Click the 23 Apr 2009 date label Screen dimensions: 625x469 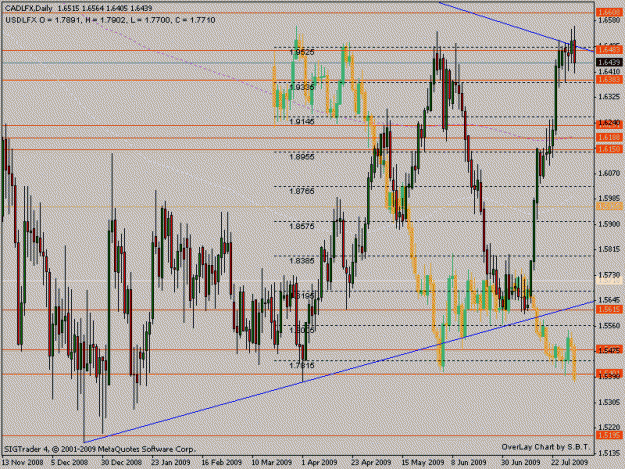click(371, 462)
